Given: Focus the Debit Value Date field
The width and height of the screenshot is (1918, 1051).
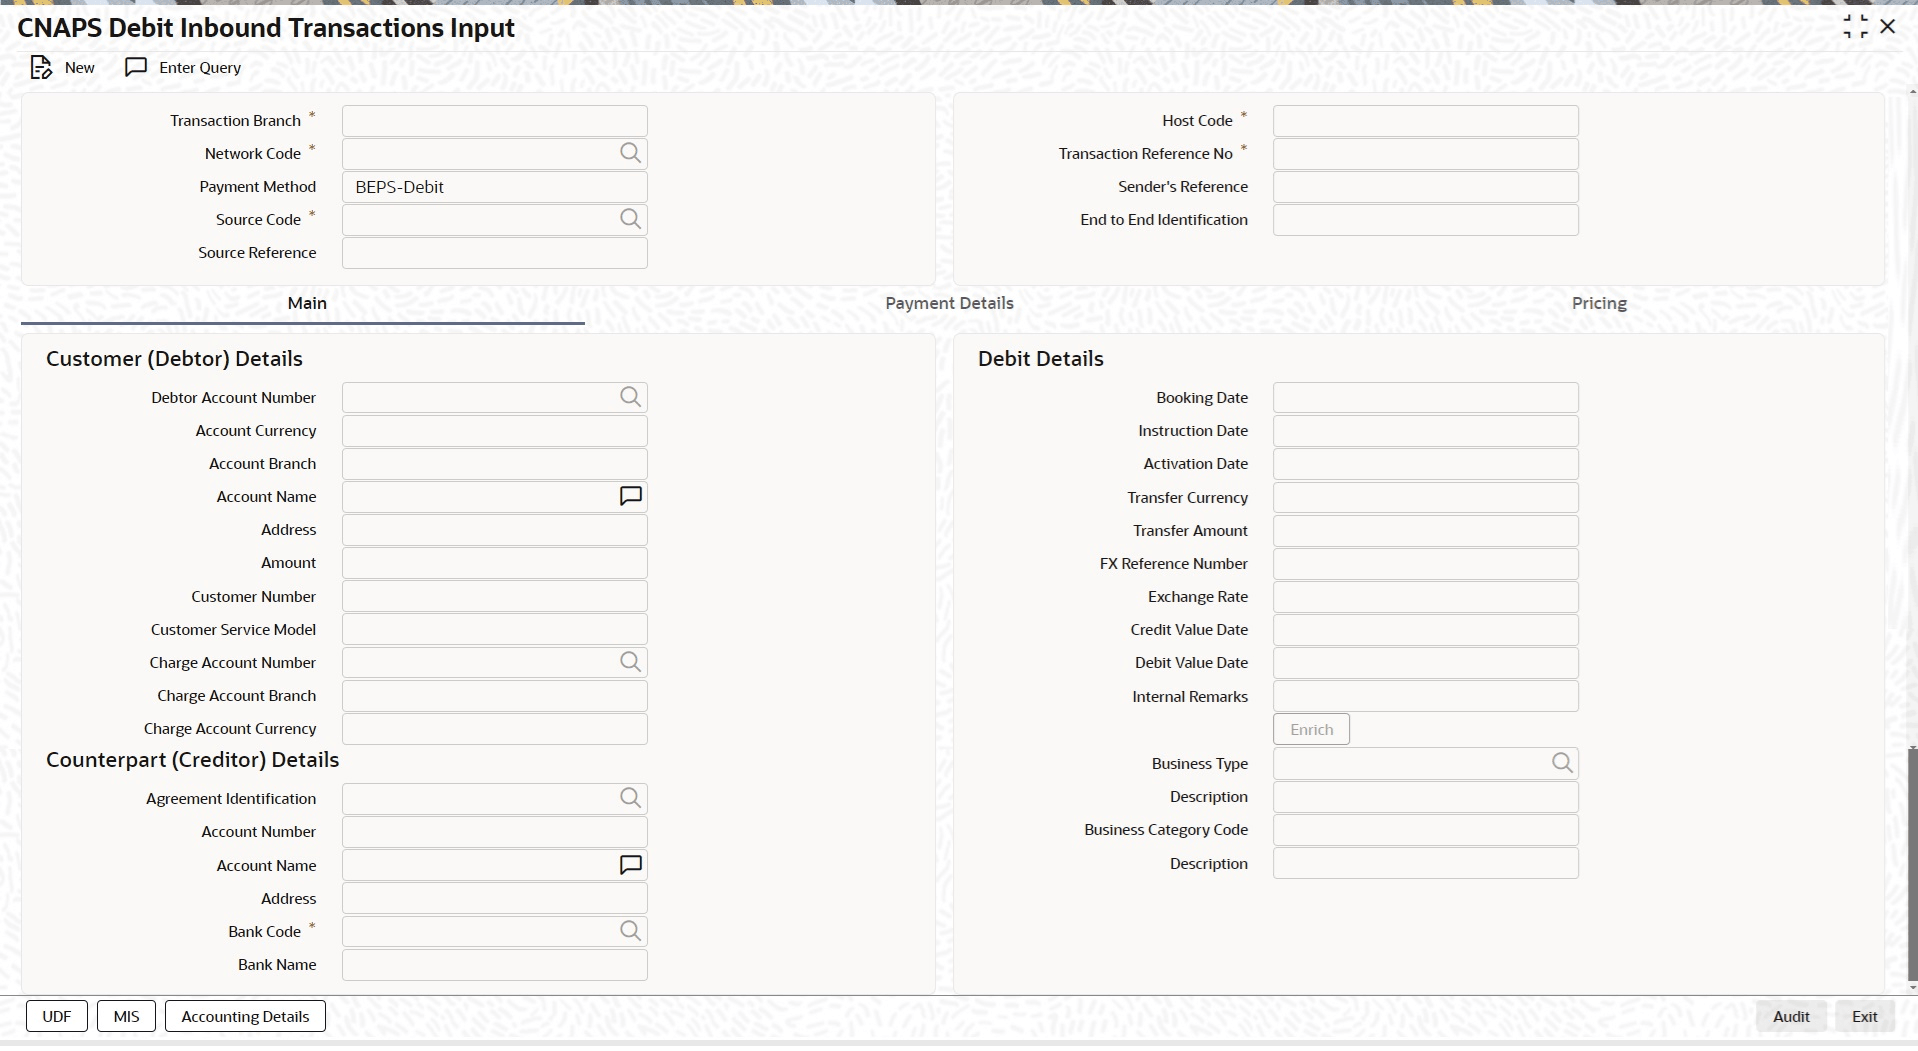Looking at the screenshot, I should click(1426, 663).
